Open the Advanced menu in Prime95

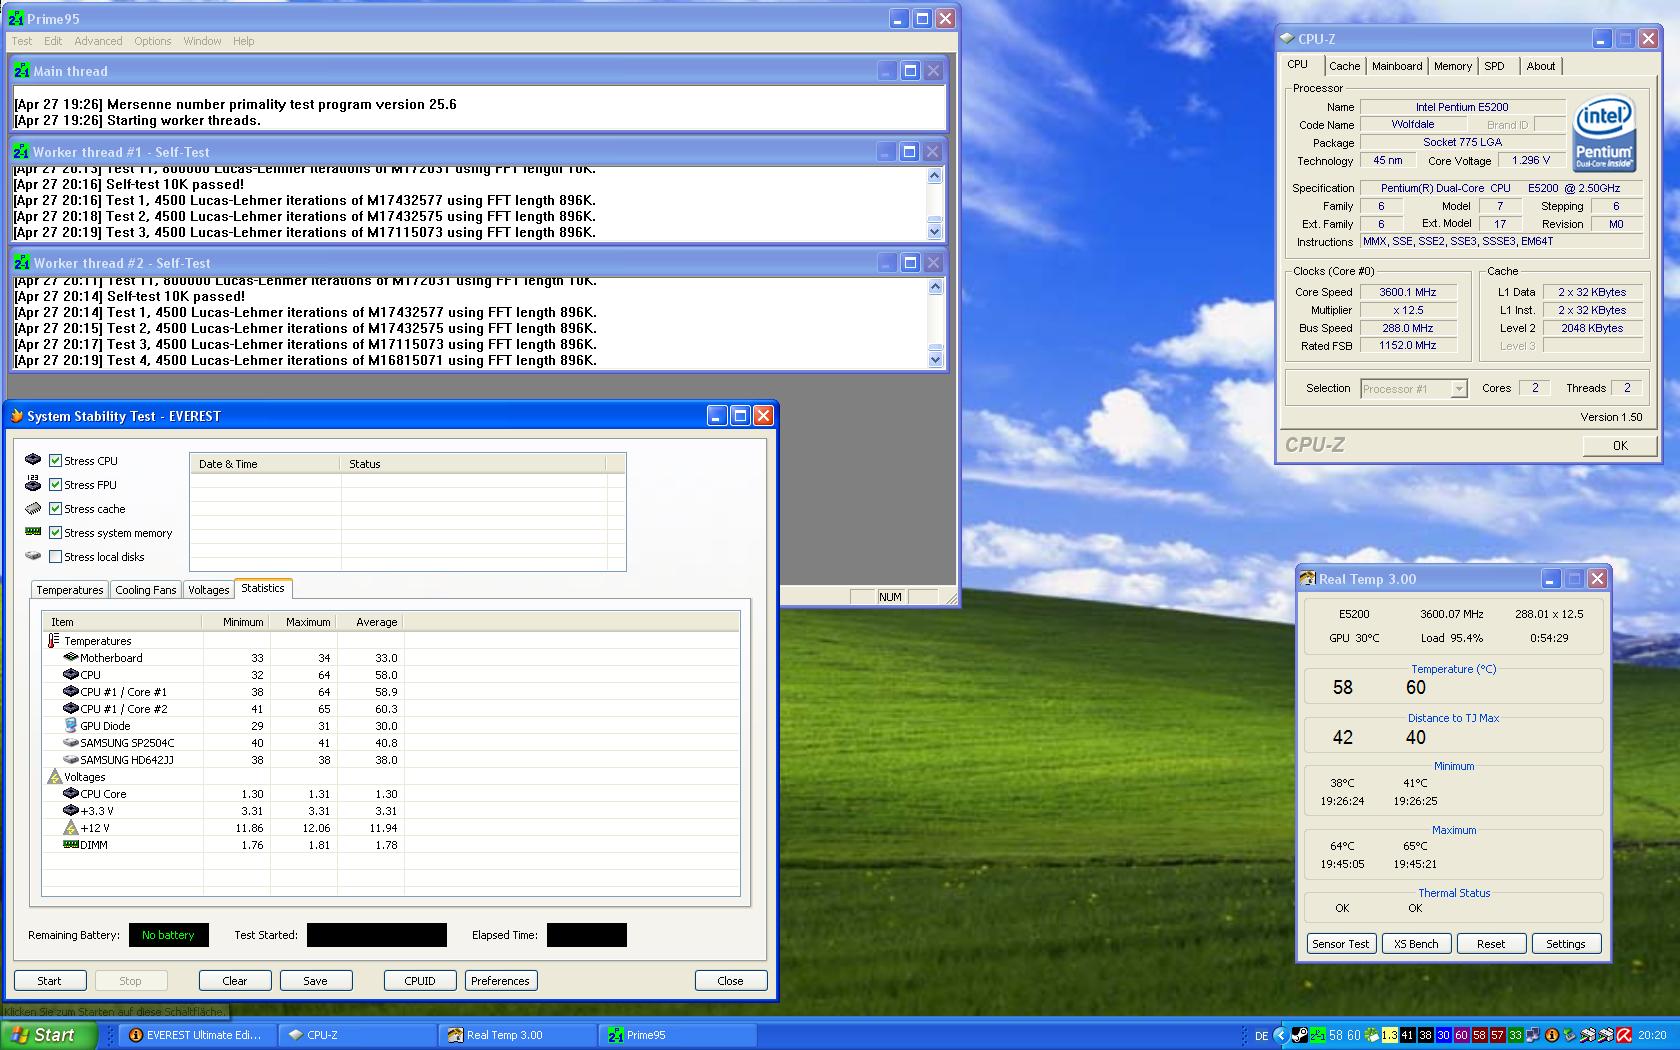point(98,41)
